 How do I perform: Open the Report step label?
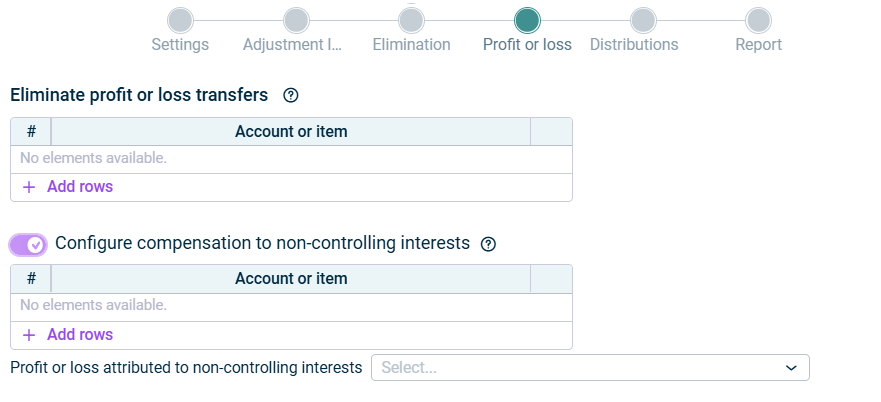[758, 45]
